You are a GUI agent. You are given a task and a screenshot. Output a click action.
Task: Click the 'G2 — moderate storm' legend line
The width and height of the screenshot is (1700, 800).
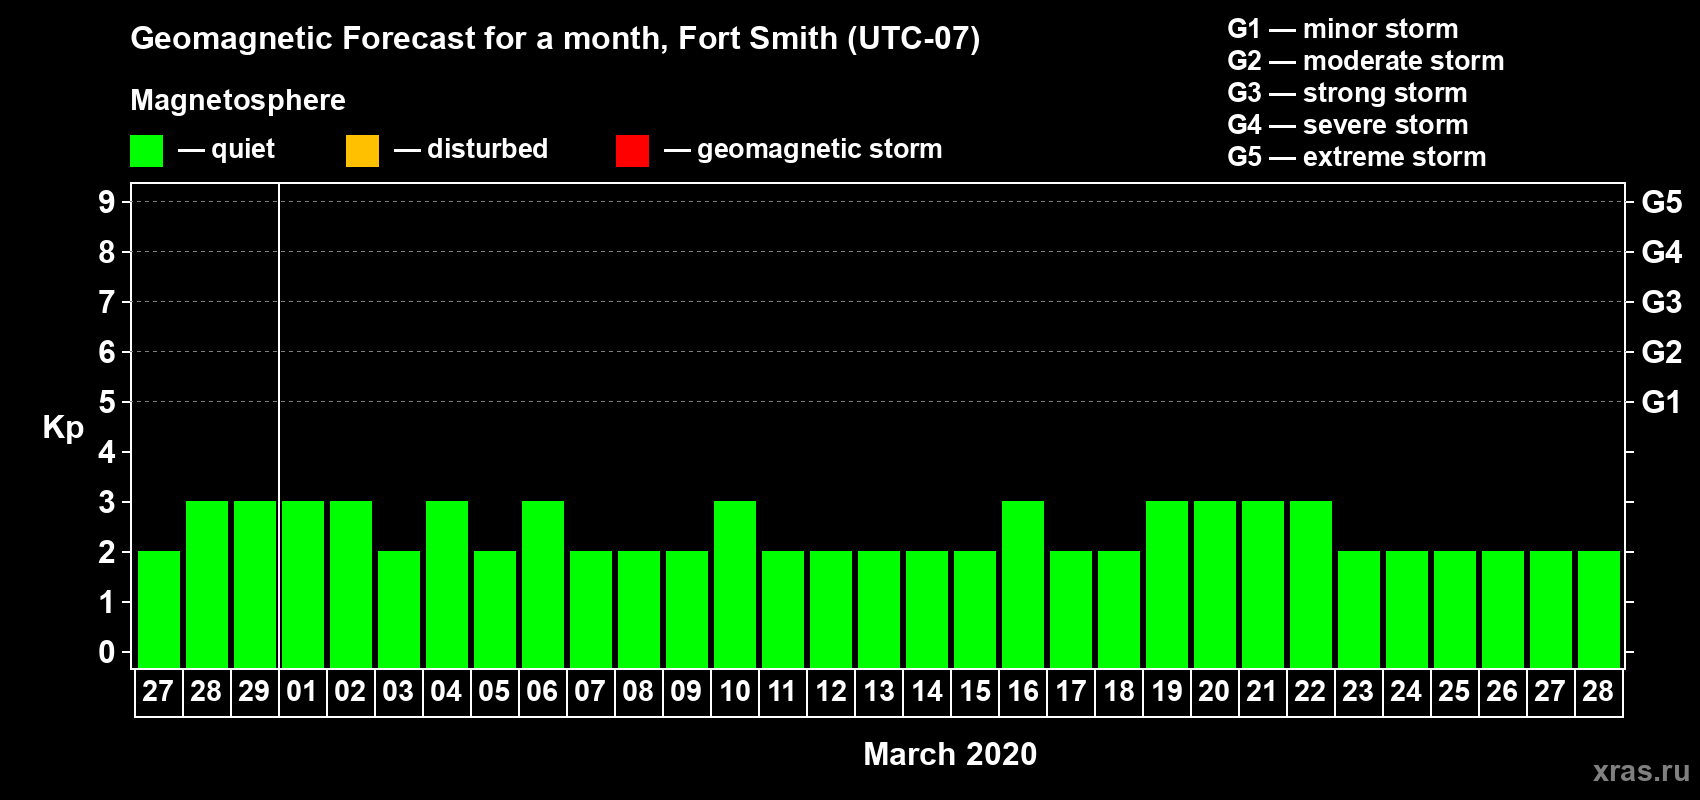coord(1365,61)
